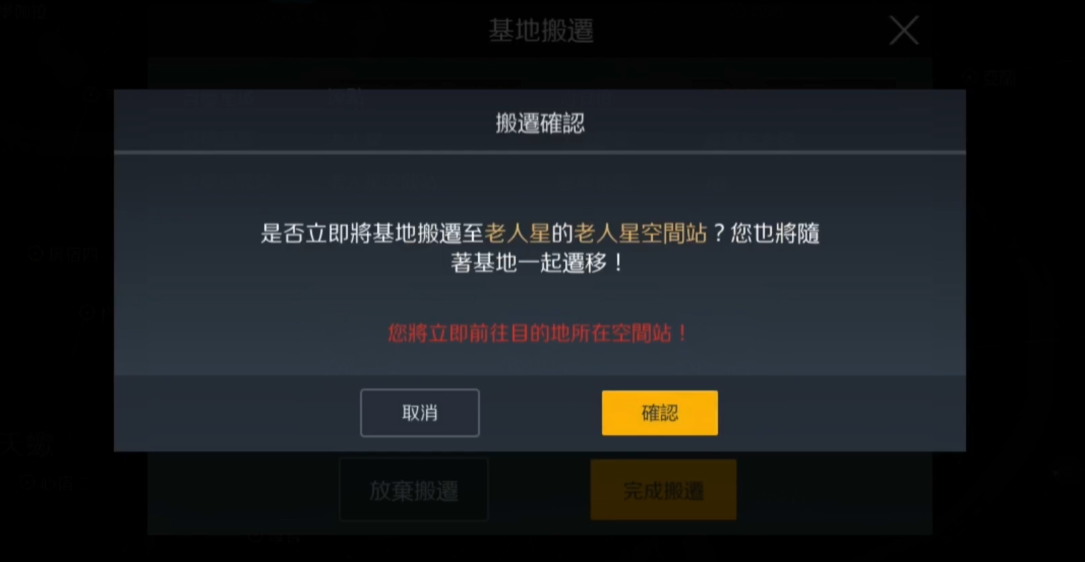Click the divider line under the 搬遷確認 title
The width and height of the screenshot is (1085, 562).
point(540,152)
